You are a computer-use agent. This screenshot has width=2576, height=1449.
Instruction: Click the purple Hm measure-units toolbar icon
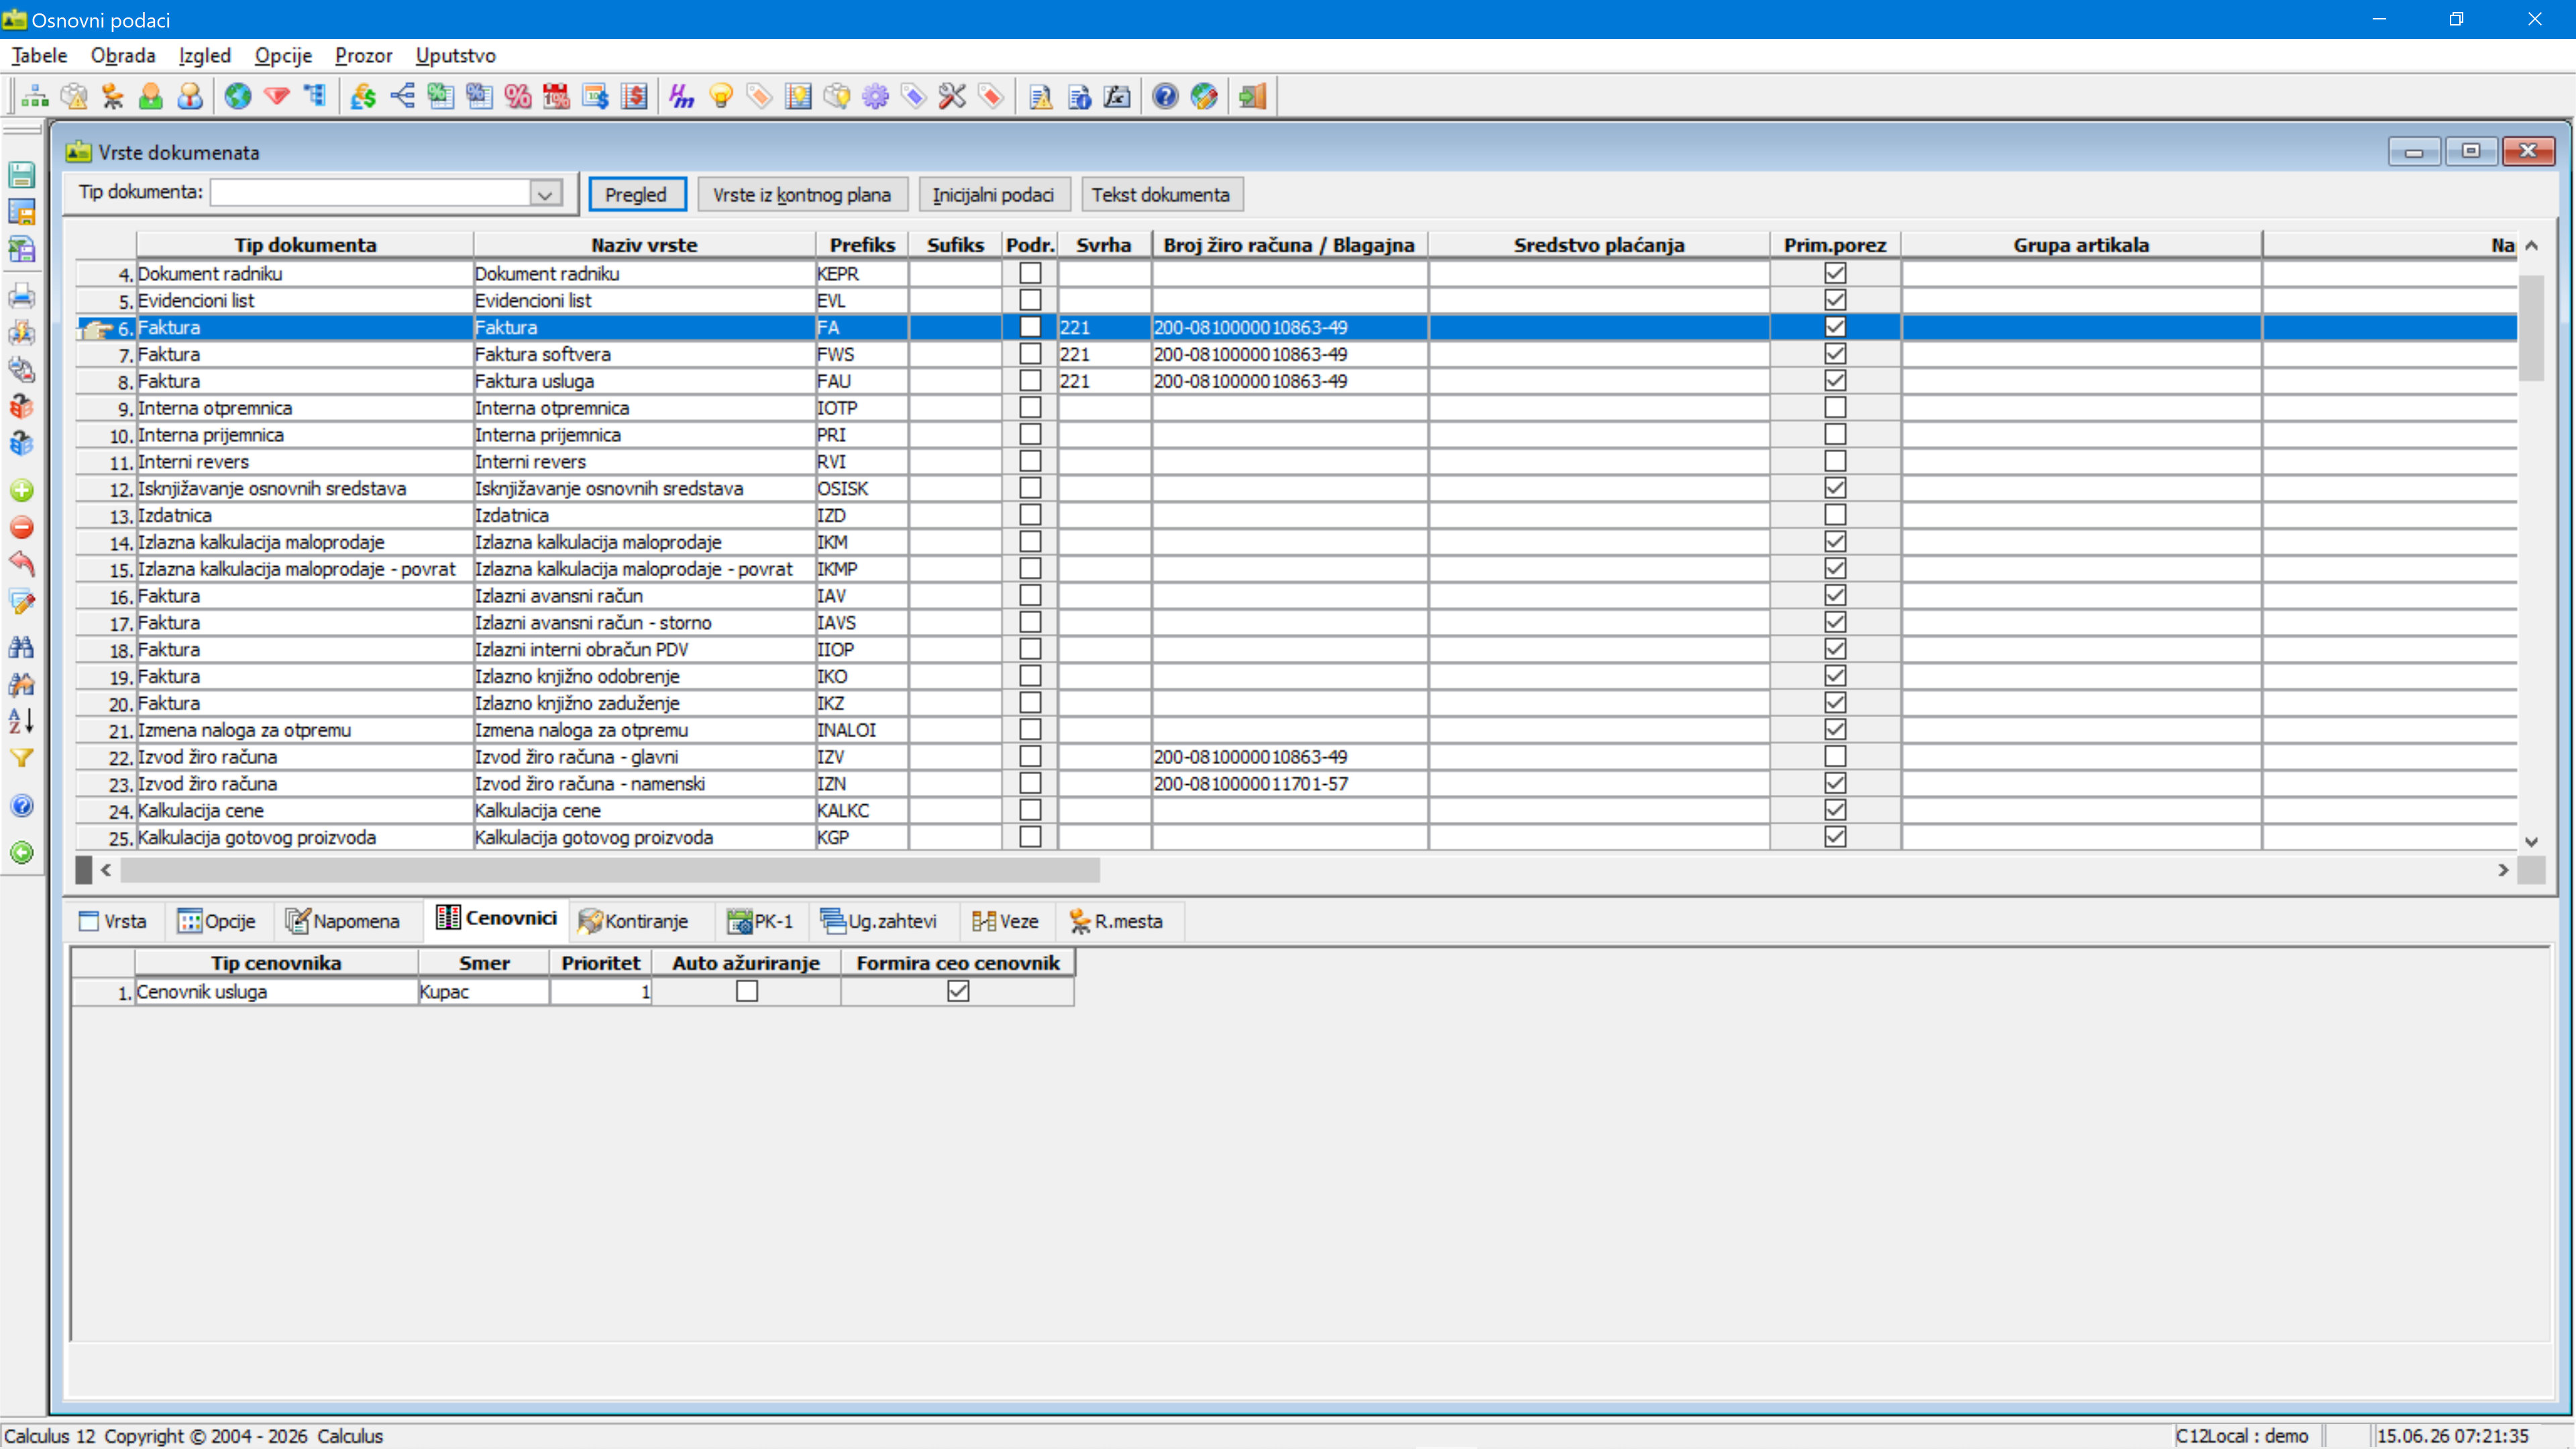coord(682,96)
